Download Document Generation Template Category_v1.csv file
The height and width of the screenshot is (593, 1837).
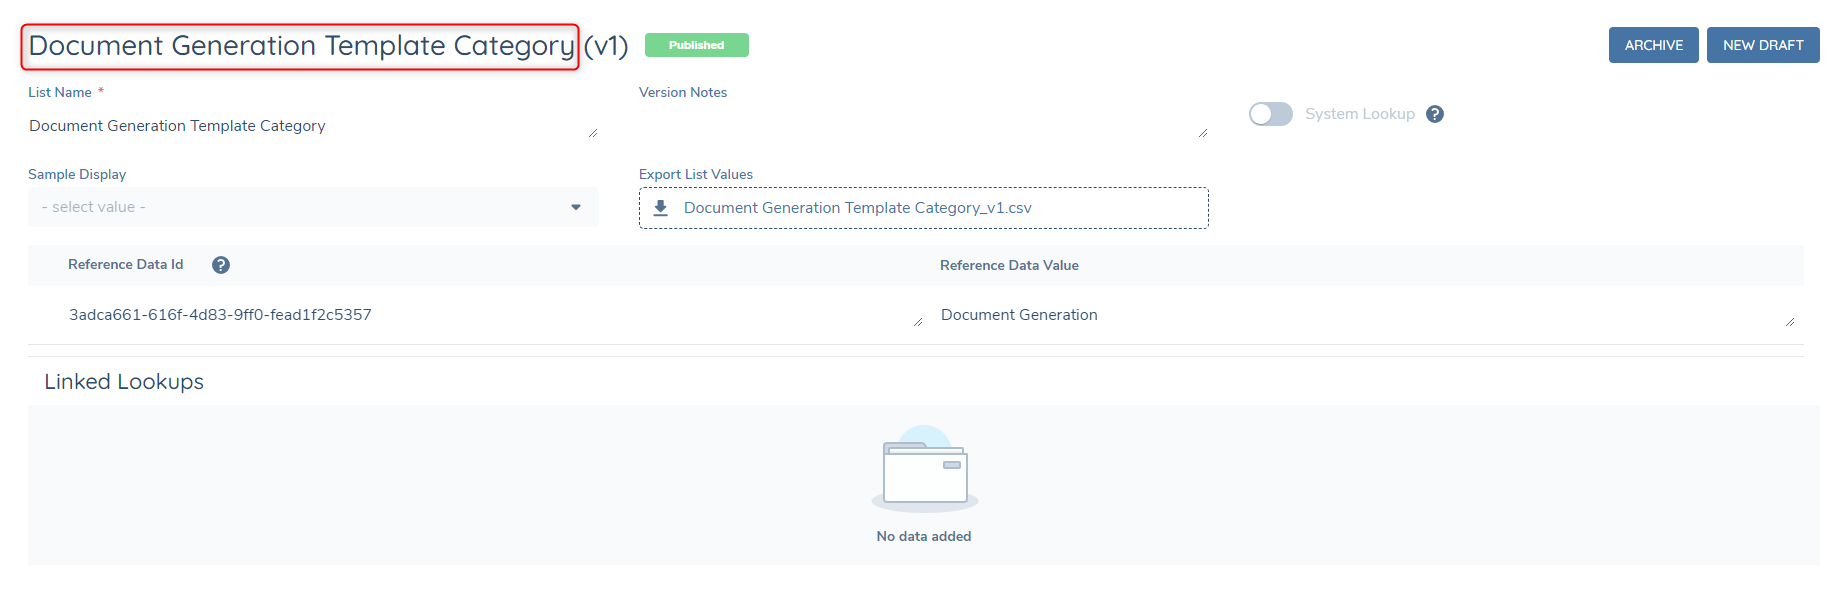(857, 208)
